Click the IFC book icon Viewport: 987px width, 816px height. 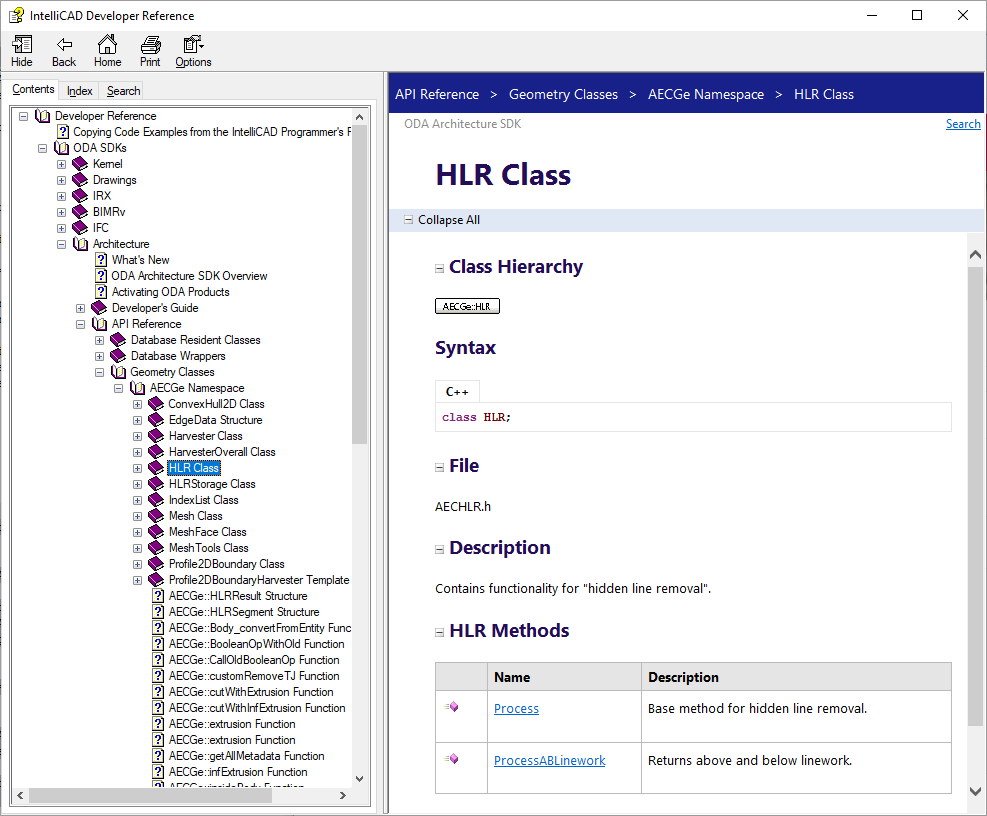pos(80,228)
